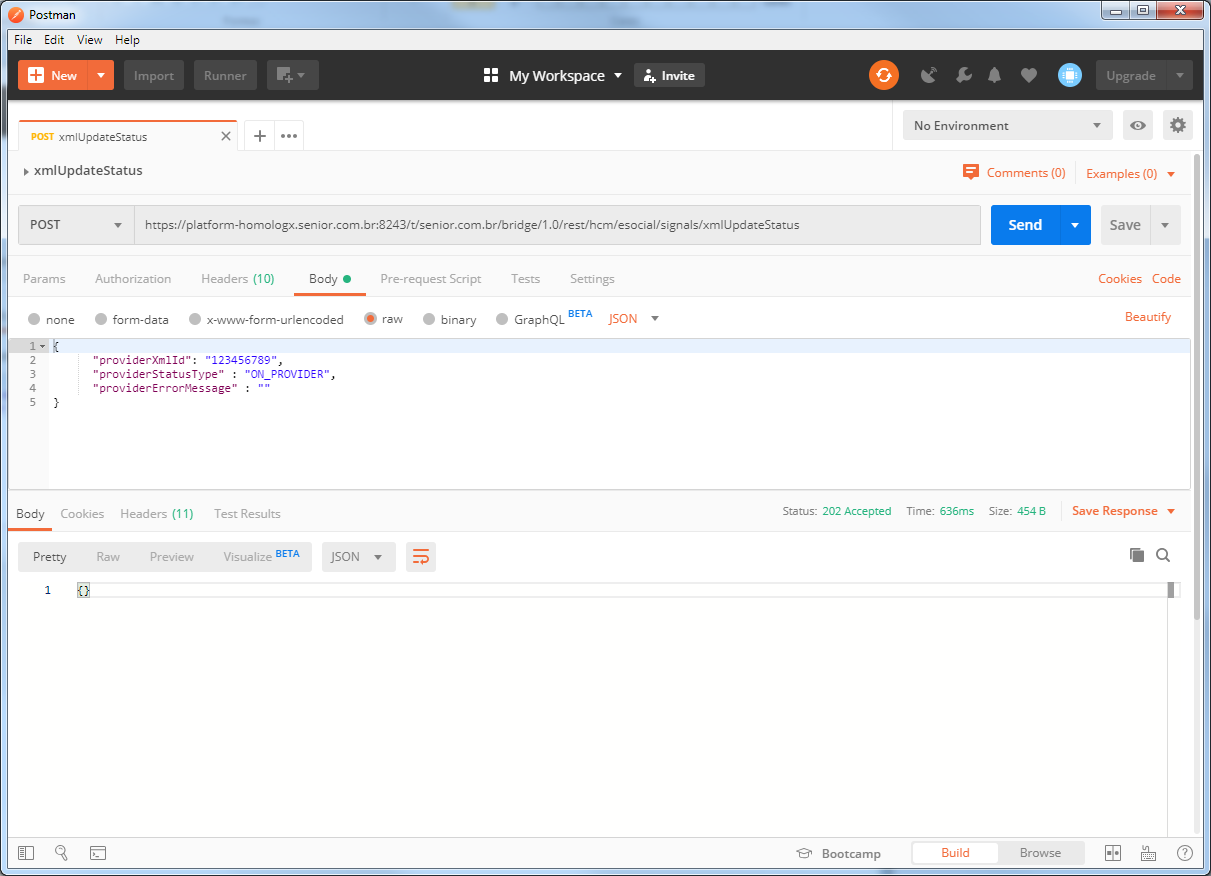
Task: Open Find and Replace icon
Action: pyautogui.click(x=62, y=853)
